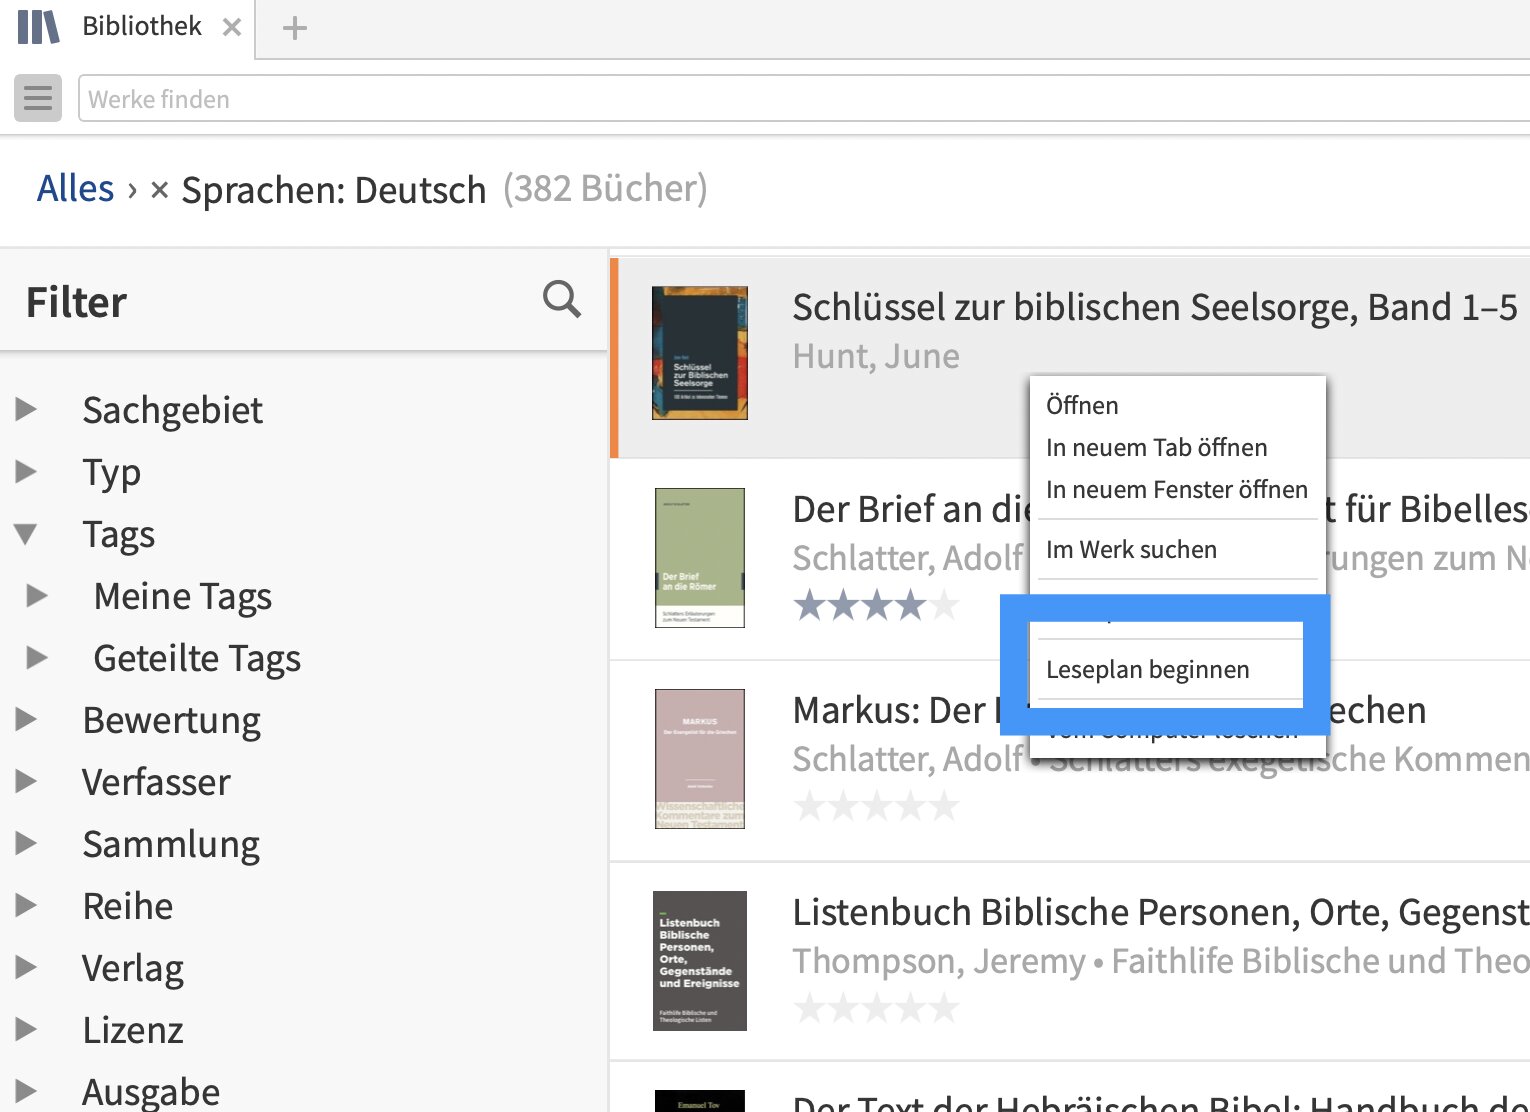Open Schlüssel zur biblischen Seelsorge cover thumbnail
The height and width of the screenshot is (1112, 1530).
(x=700, y=353)
